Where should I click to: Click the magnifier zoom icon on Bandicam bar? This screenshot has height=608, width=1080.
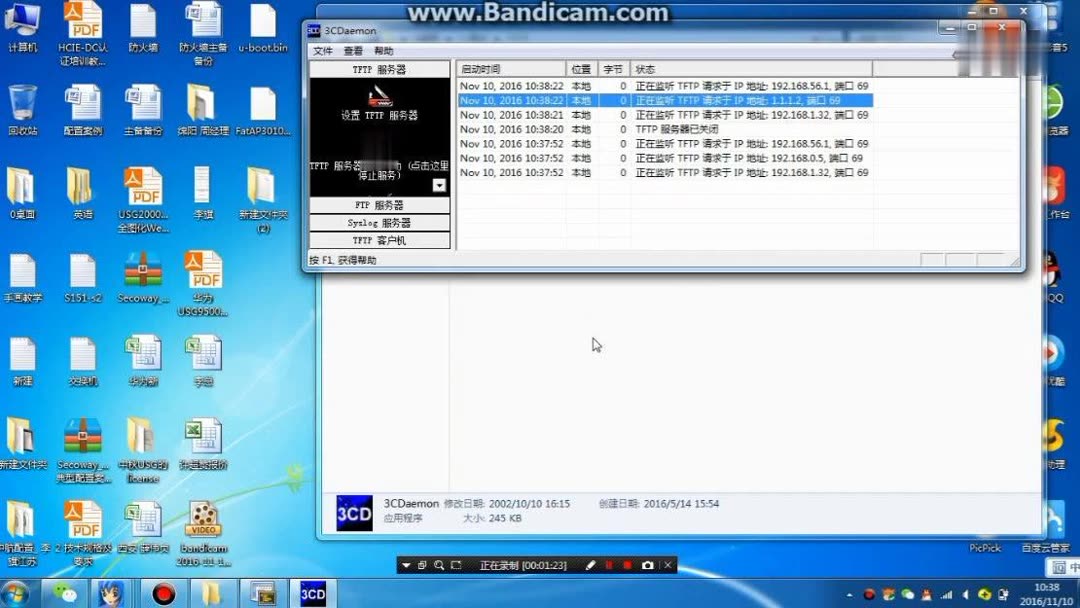(x=437, y=565)
